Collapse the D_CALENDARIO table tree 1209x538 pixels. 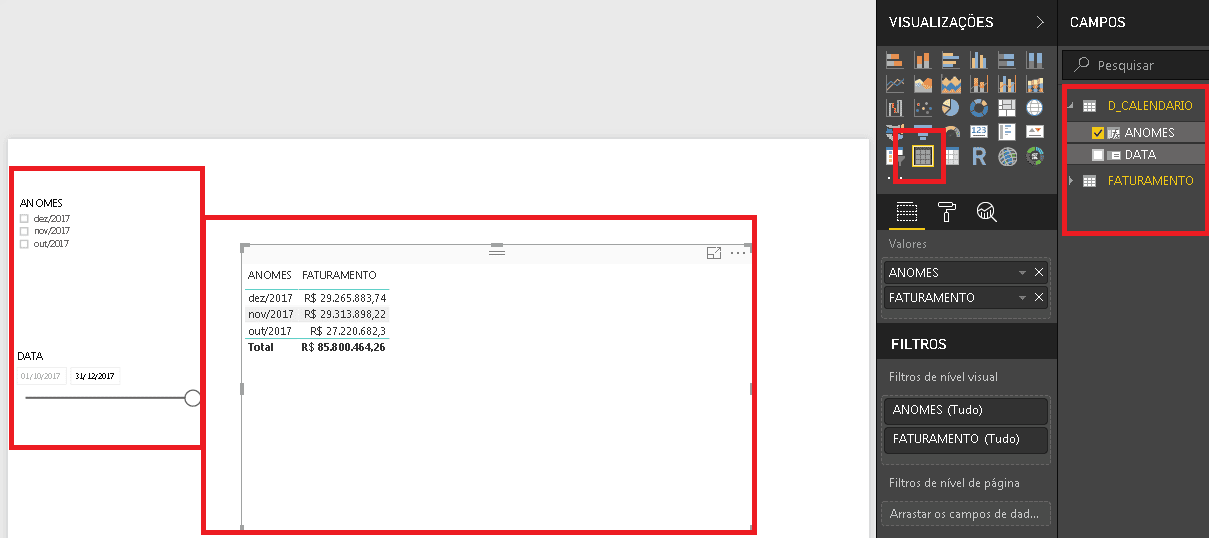coord(1071,105)
